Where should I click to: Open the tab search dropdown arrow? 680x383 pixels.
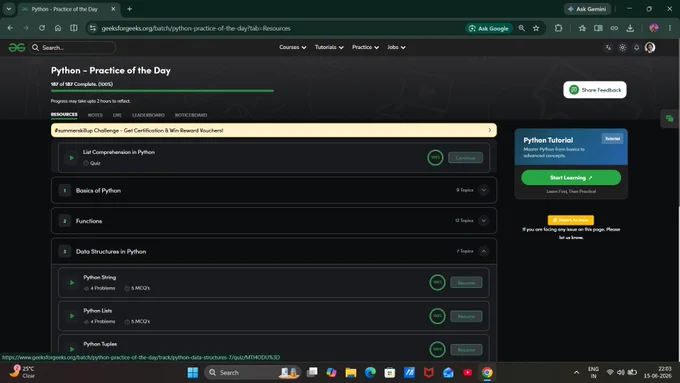pyautogui.click(x=9, y=9)
